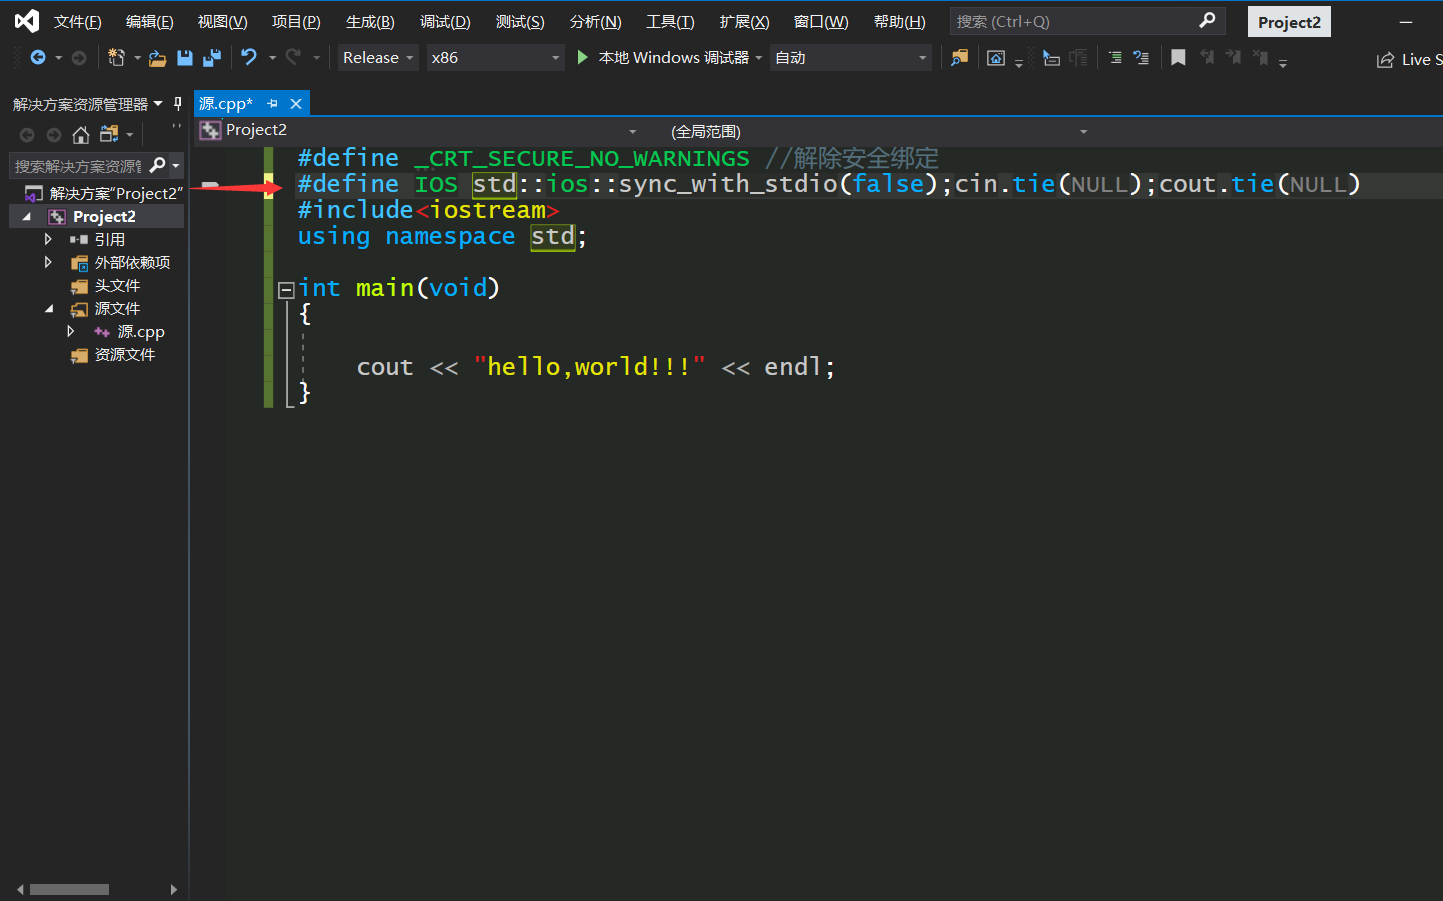The width and height of the screenshot is (1443, 901).
Task: Click Home icon in Solution Explorer
Action: (81, 134)
